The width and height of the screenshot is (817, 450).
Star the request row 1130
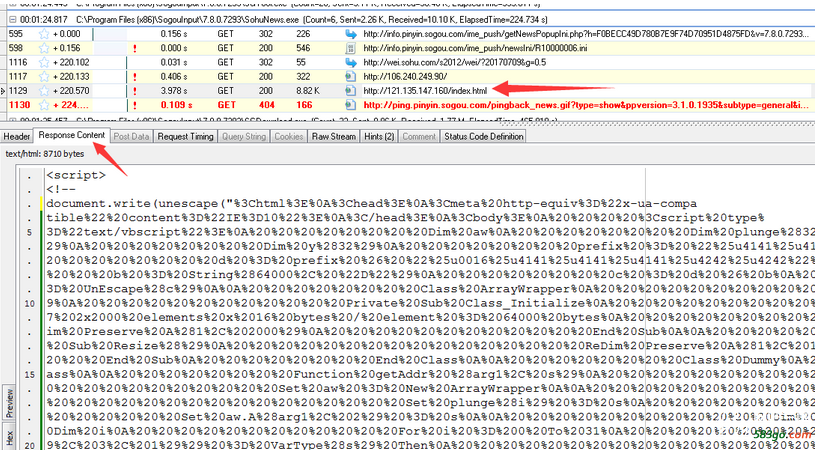[44, 105]
